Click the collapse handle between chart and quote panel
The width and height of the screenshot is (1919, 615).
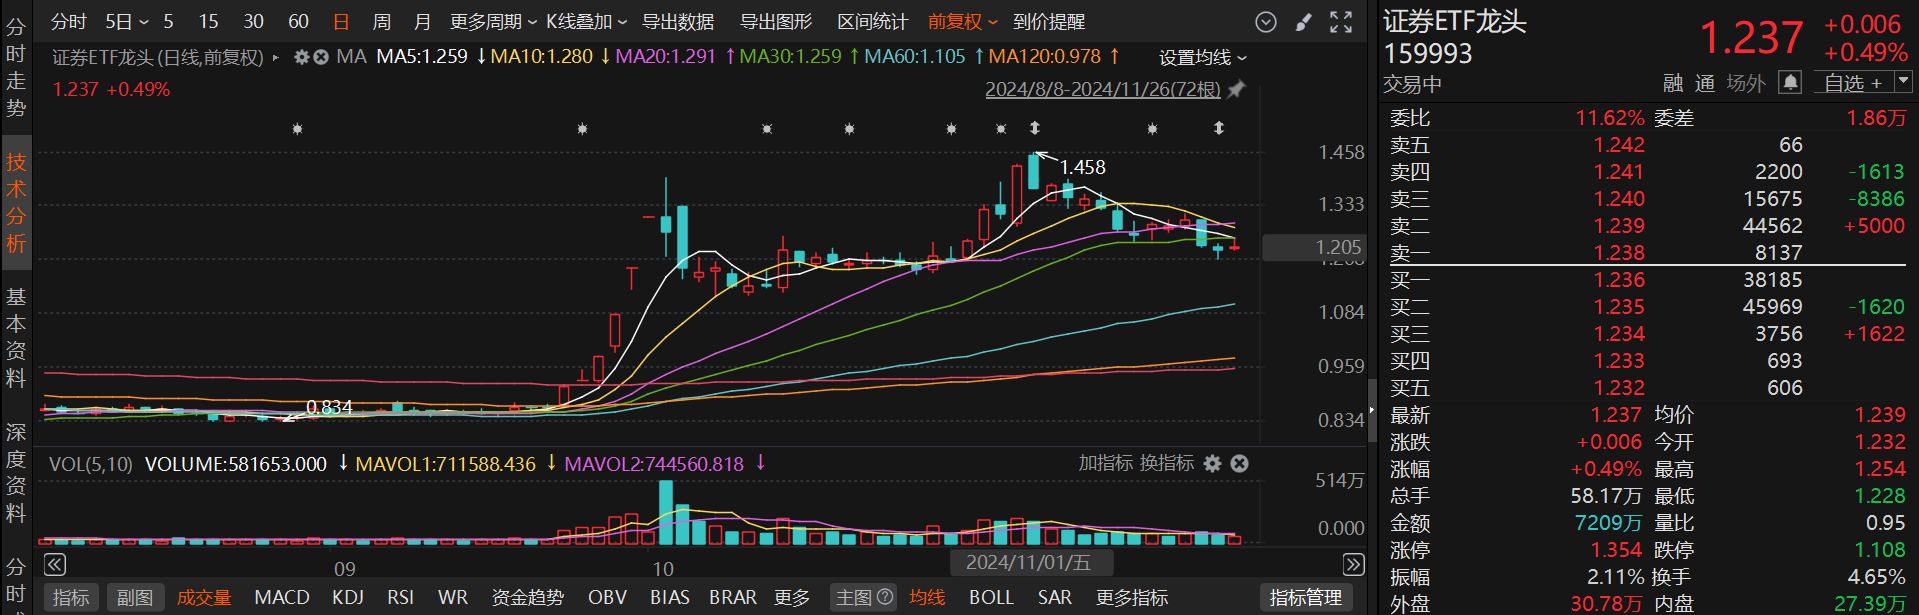pyautogui.click(x=1371, y=409)
